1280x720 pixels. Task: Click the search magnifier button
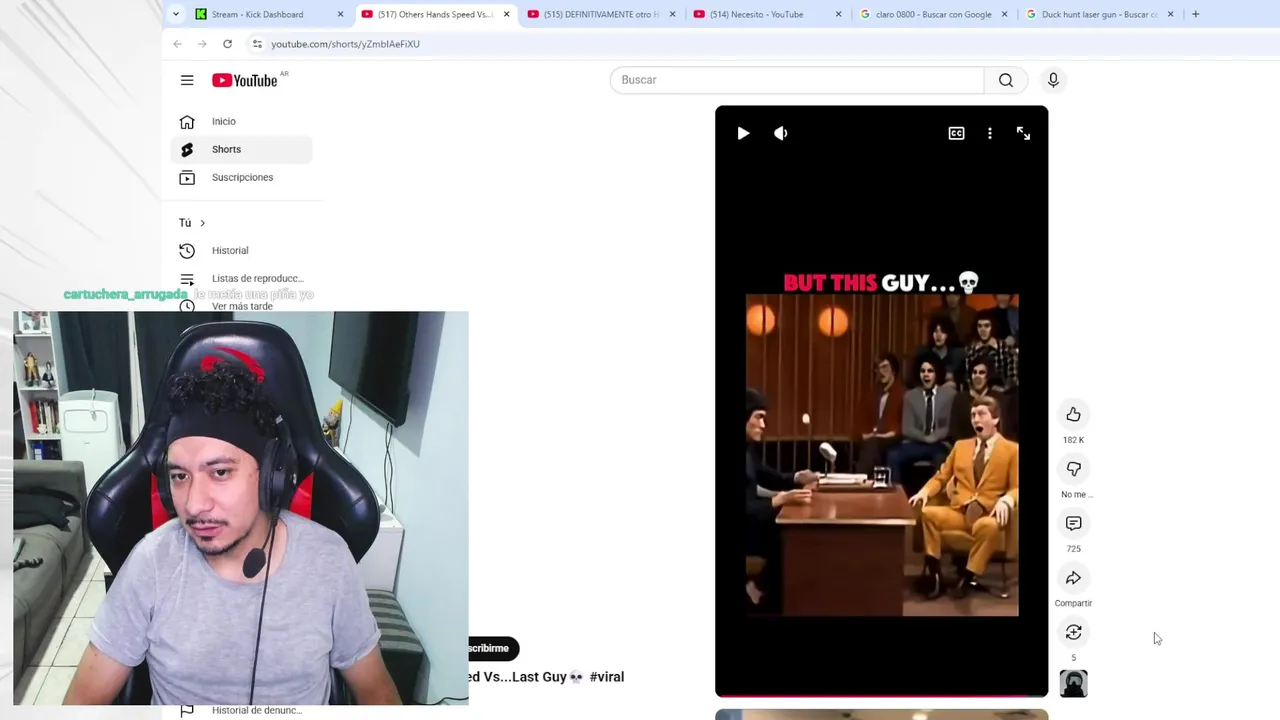pyautogui.click(x=1006, y=80)
